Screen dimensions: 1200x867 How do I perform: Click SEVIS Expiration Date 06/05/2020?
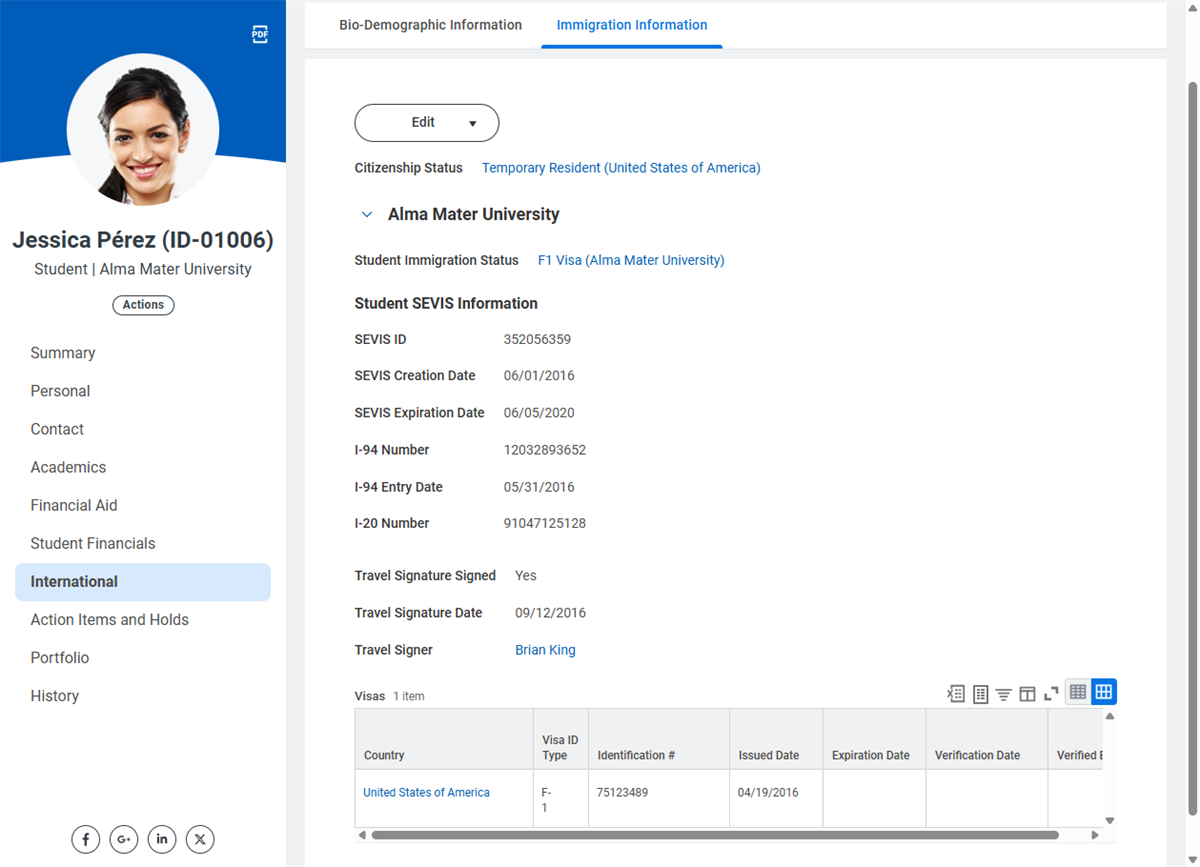click(x=539, y=413)
